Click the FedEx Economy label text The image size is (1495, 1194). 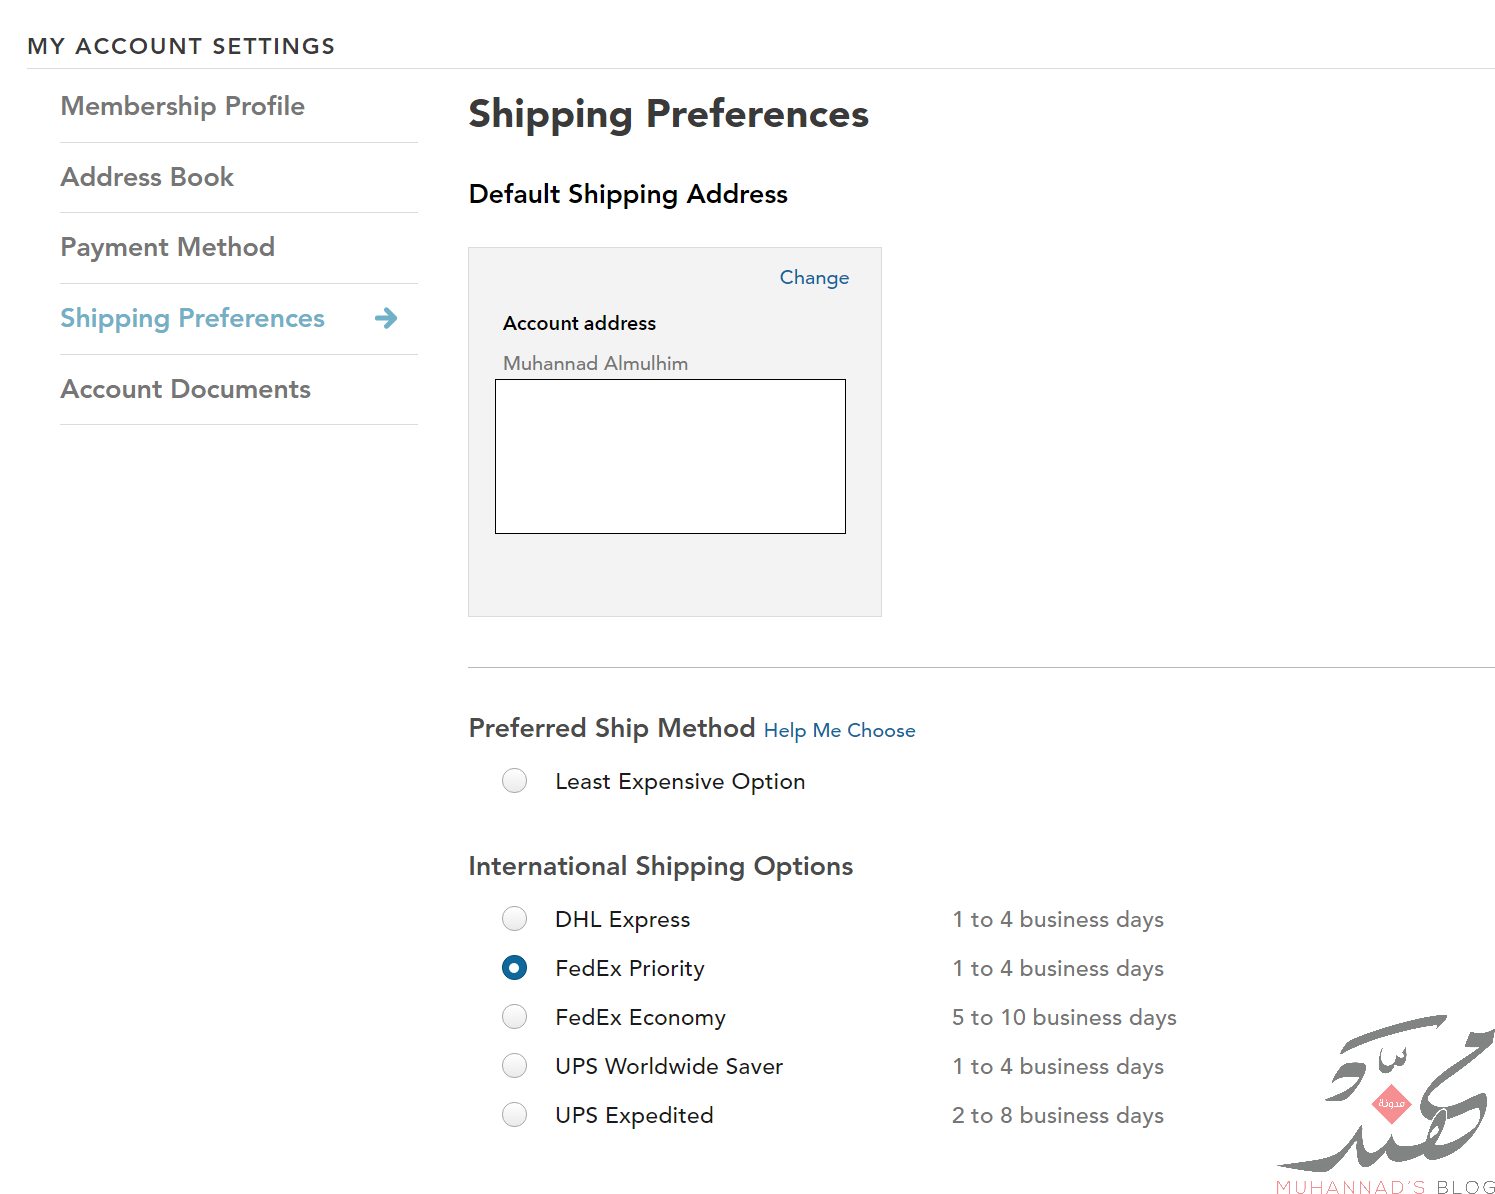pyautogui.click(x=641, y=1018)
